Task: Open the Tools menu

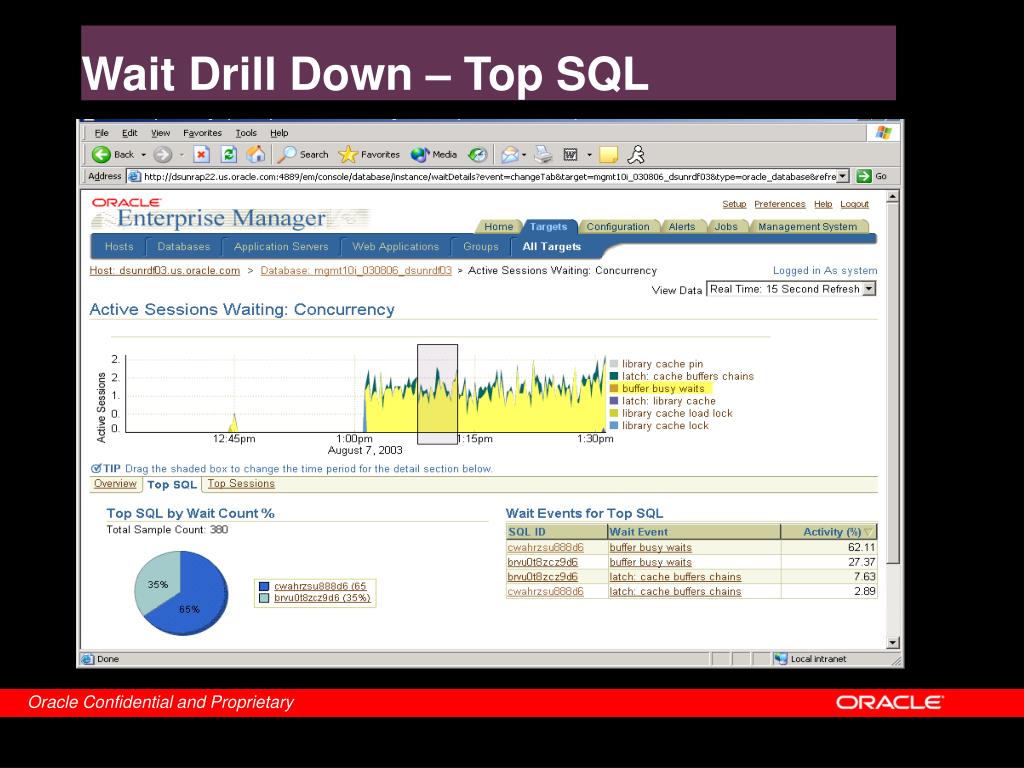Action: point(246,133)
